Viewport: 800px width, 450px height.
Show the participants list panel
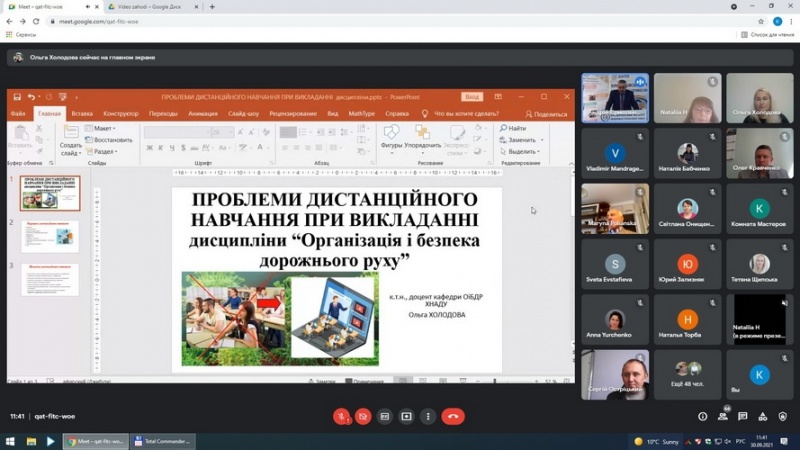722,416
